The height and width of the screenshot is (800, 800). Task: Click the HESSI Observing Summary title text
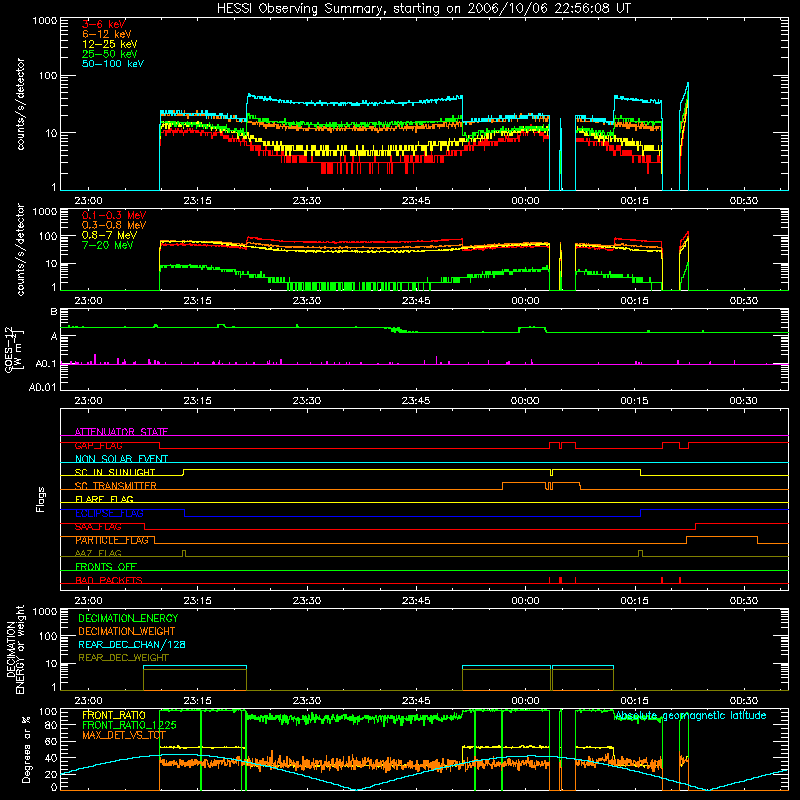pos(423,9)
